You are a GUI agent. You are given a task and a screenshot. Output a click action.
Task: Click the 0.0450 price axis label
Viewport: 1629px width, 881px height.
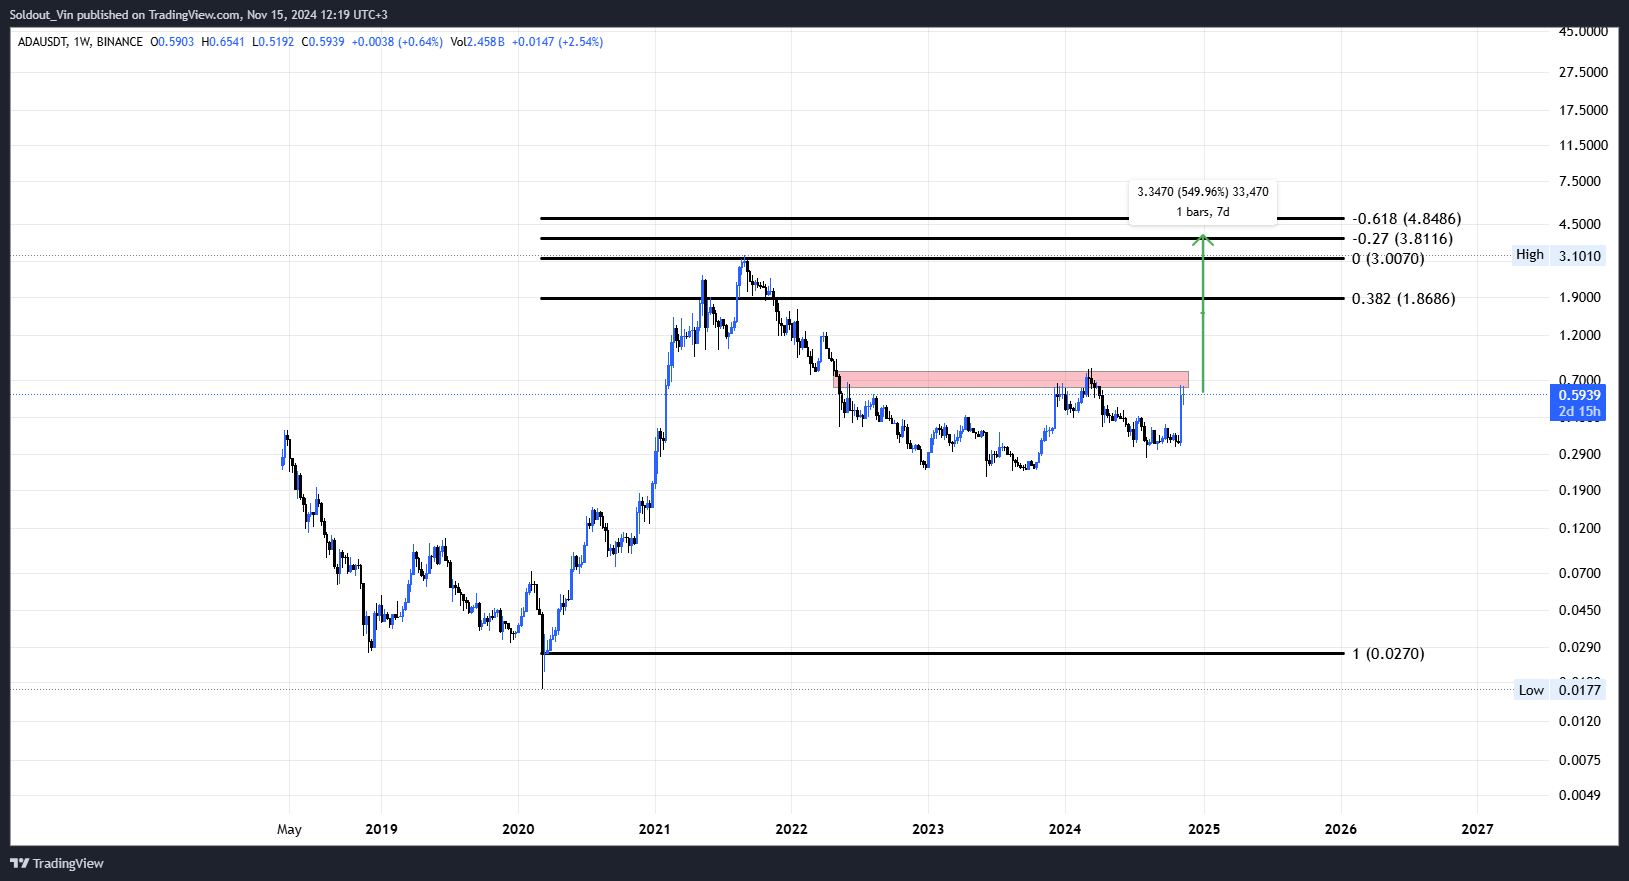(1580, 610)
